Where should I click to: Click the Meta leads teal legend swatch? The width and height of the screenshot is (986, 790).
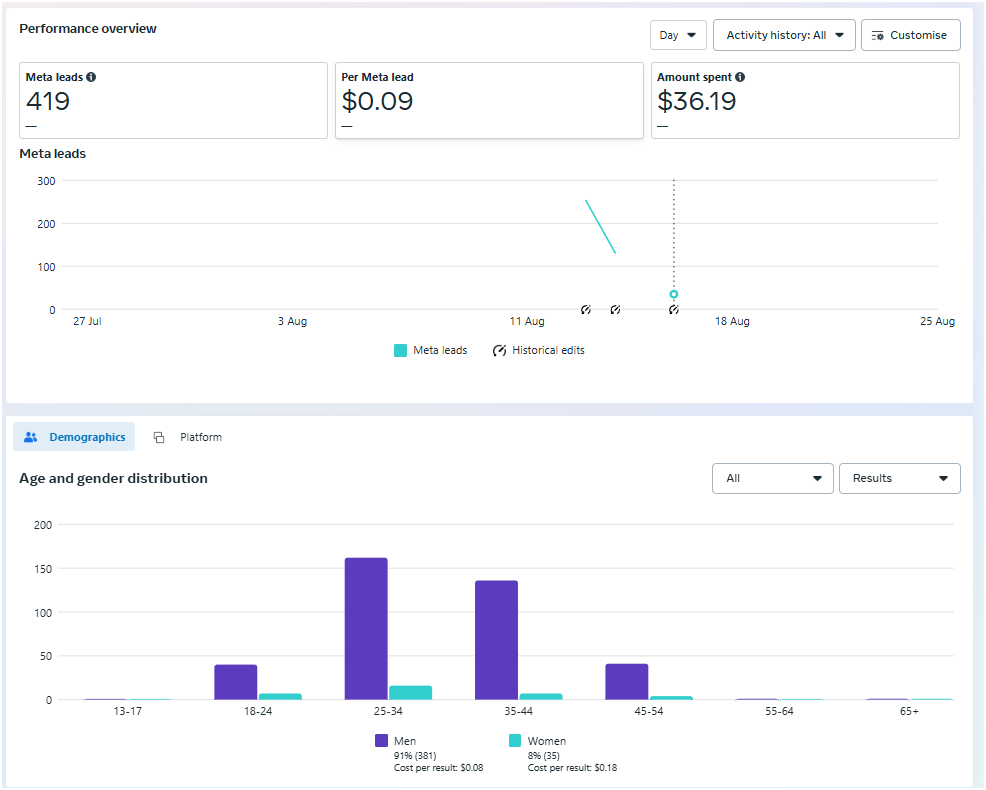pyautogui.click(x=401, y=351)
